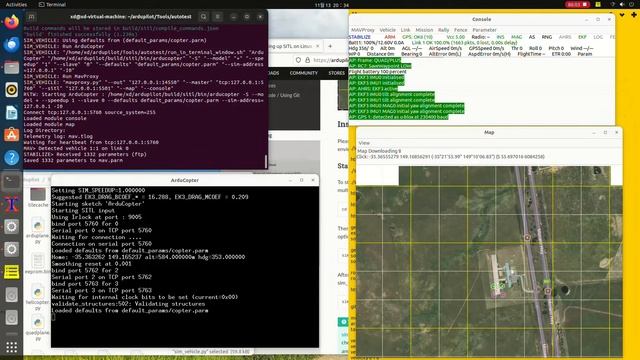Click 'Loaded module console' terminal line

[x=55, y=118]
